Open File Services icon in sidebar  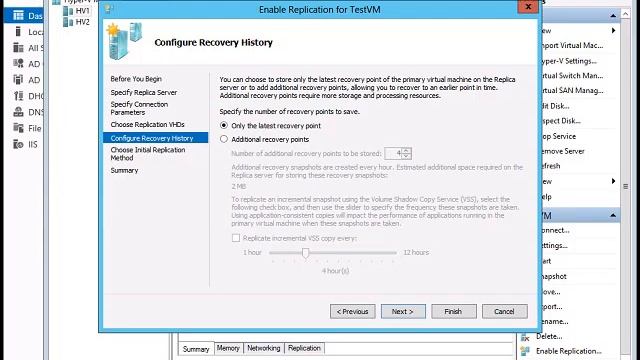pyautogui.click(x=18, y=128)
